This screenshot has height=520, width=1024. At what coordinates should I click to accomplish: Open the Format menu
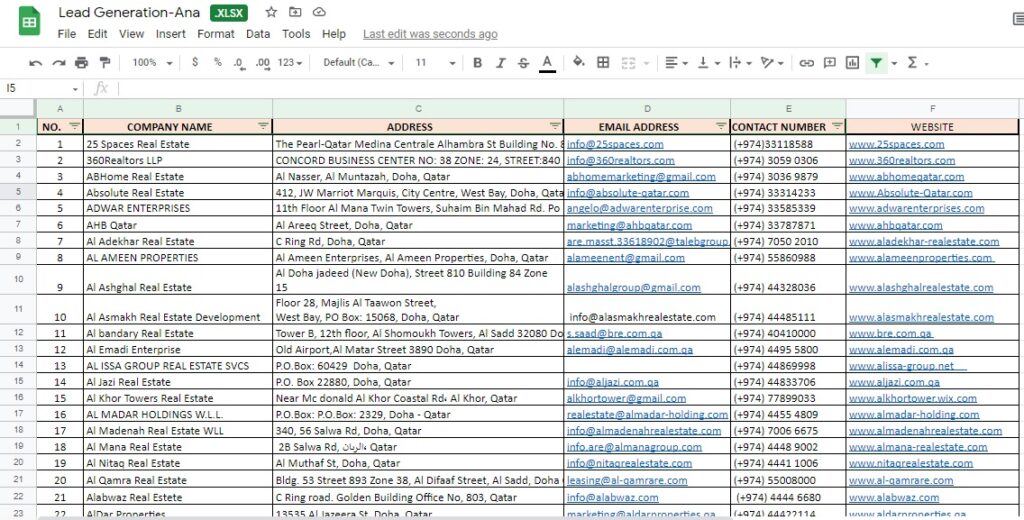[216, 34]
